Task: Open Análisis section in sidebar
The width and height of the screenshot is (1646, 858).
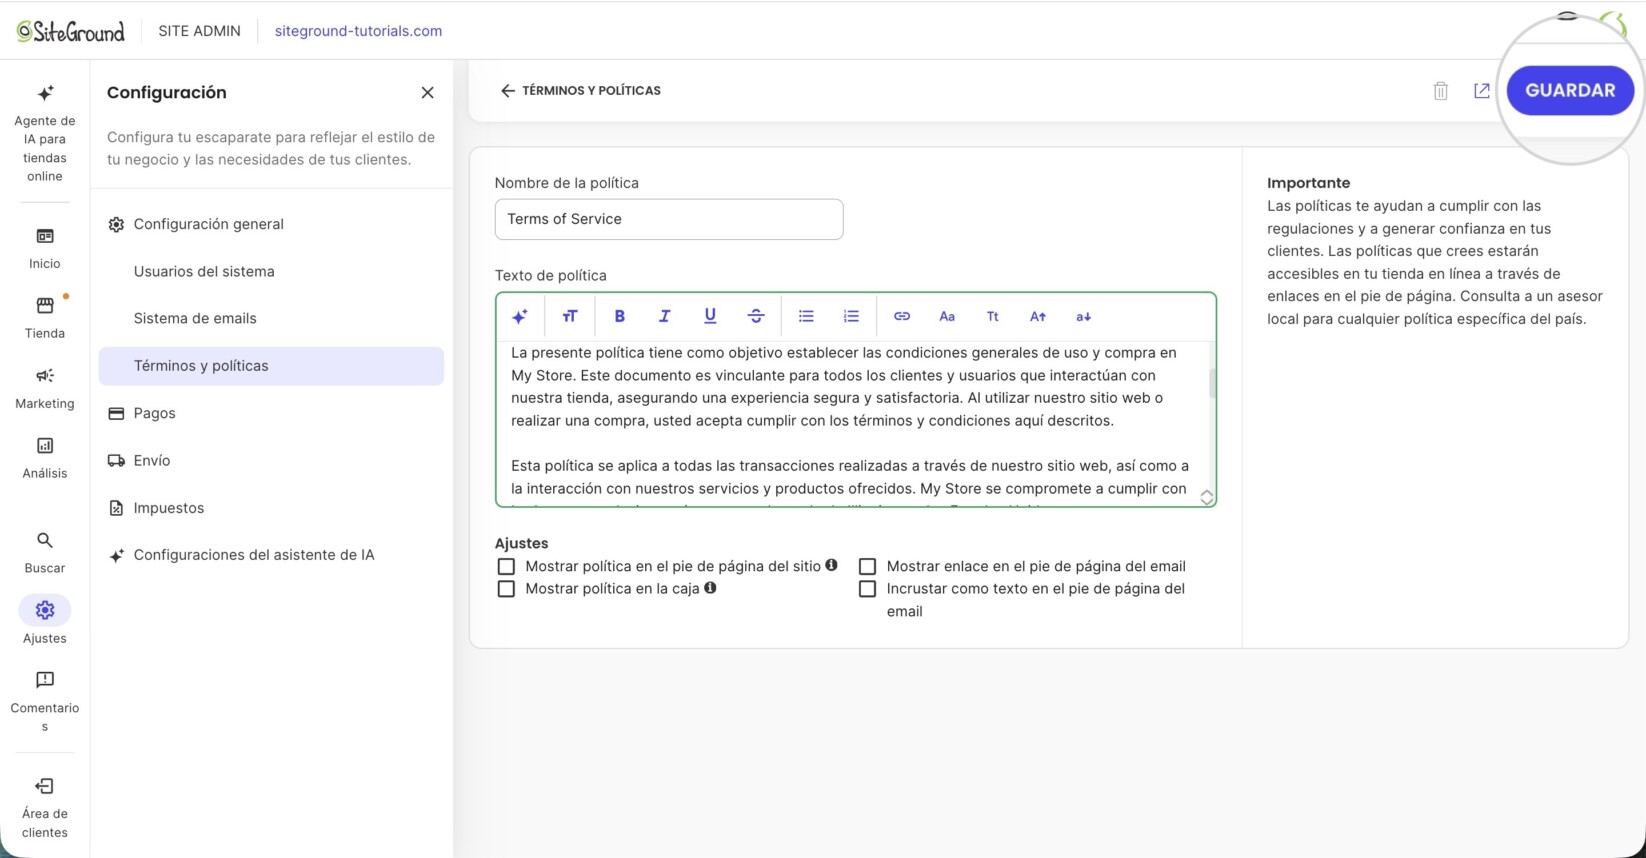Action: click(x=45, y=458)
